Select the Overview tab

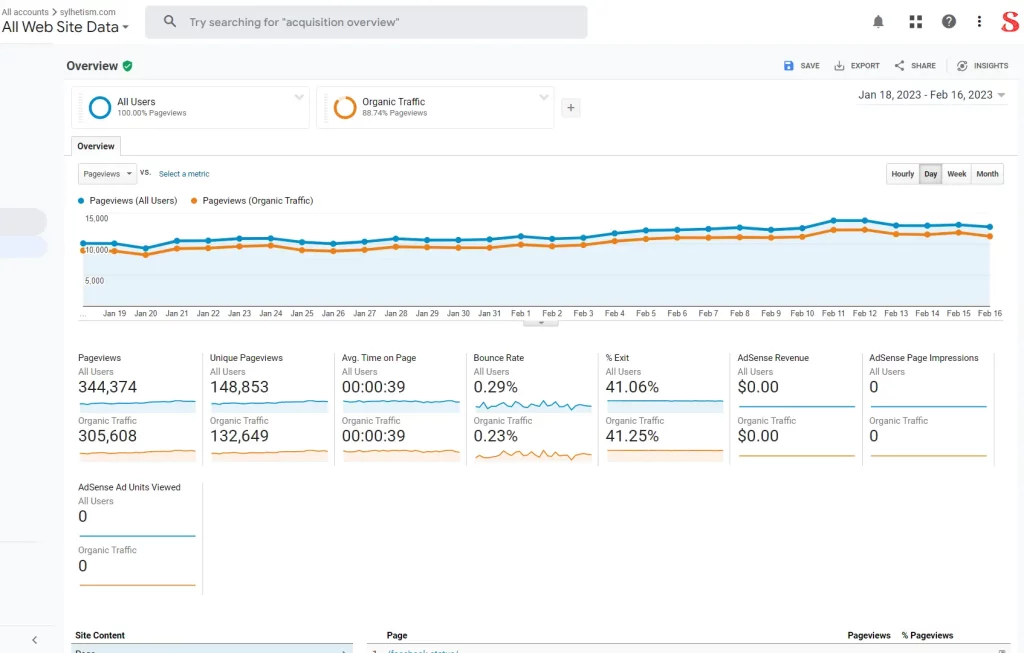tap(96, 146)
